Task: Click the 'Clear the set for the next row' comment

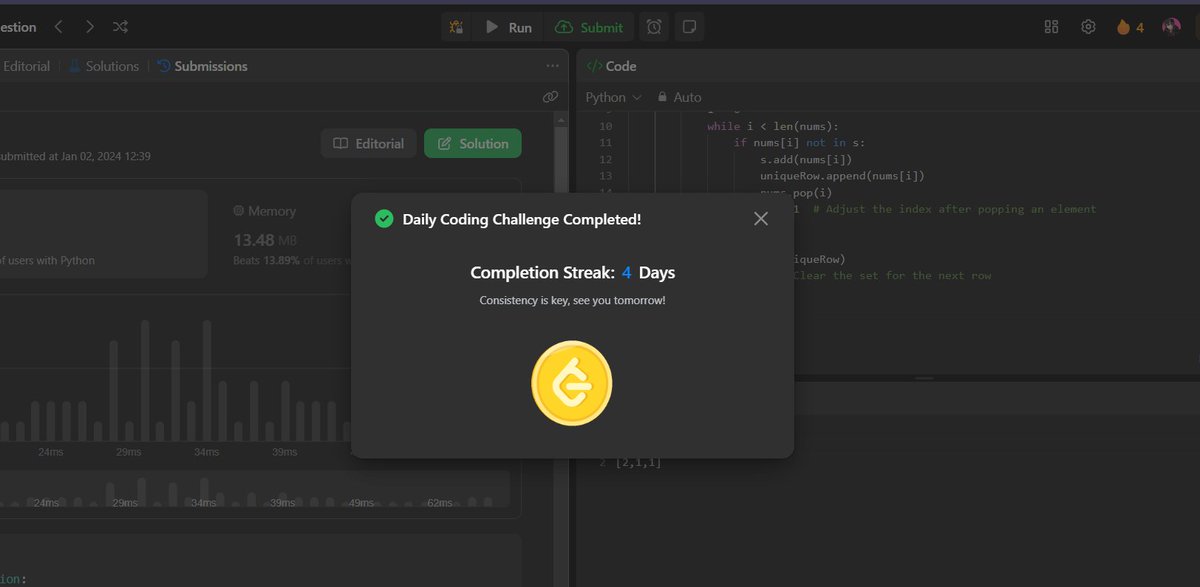Action: 892,275
